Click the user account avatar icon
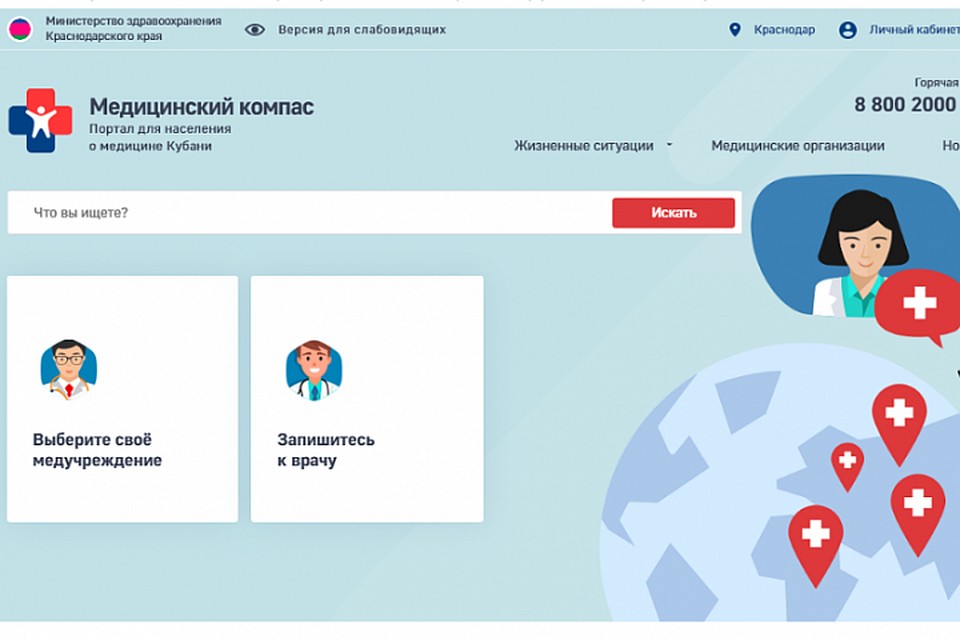The width and height of the screenshot is (960, 640). (847, 29)
